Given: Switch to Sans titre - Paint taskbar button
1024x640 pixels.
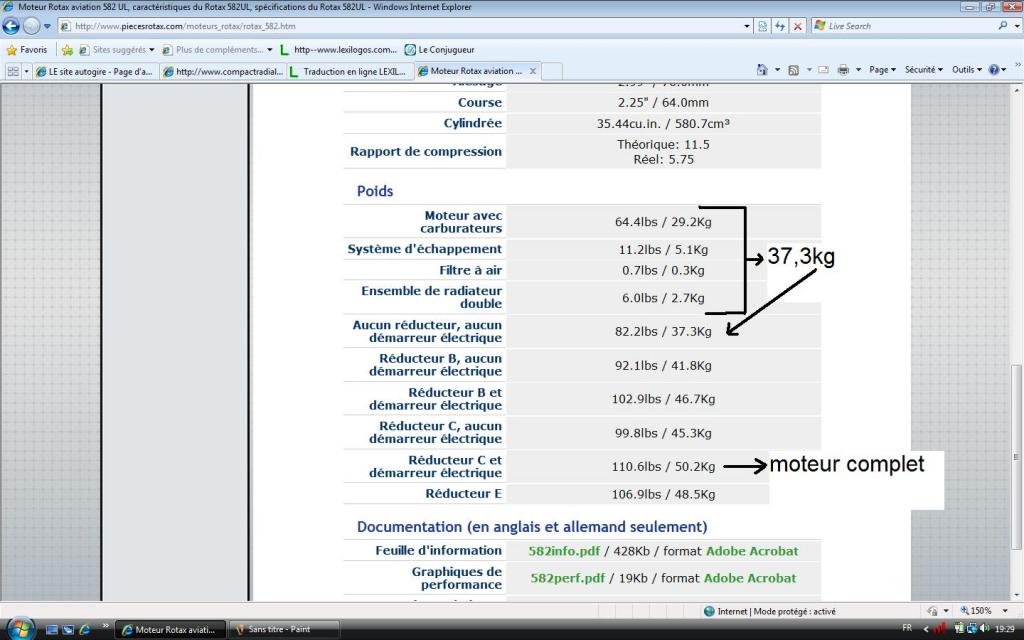Looking at the screenshot, I should (x=283, y=630).
